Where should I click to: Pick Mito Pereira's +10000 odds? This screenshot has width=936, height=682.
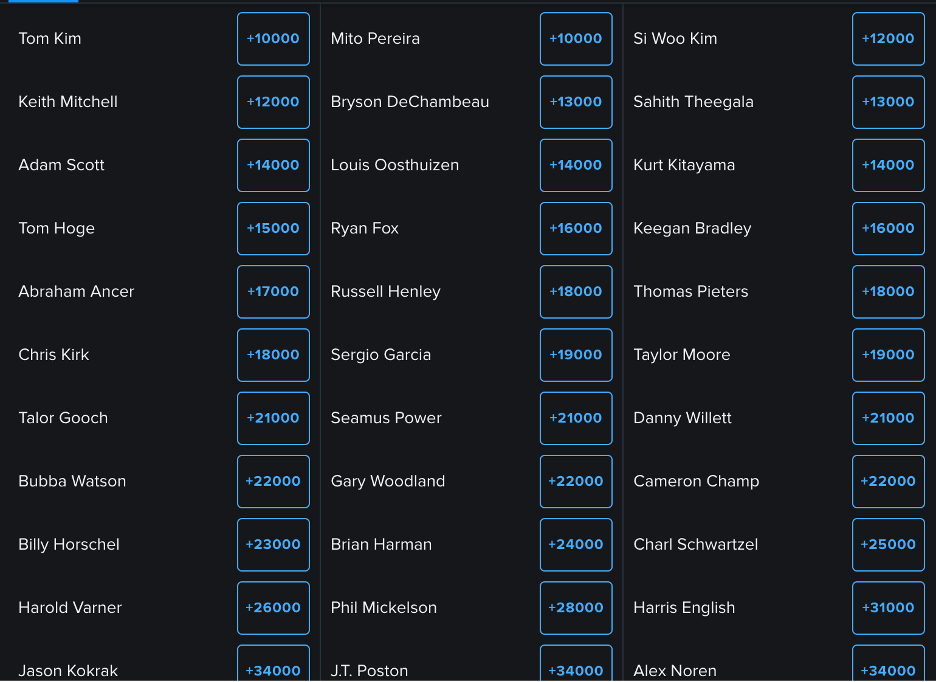coord(576,39)
